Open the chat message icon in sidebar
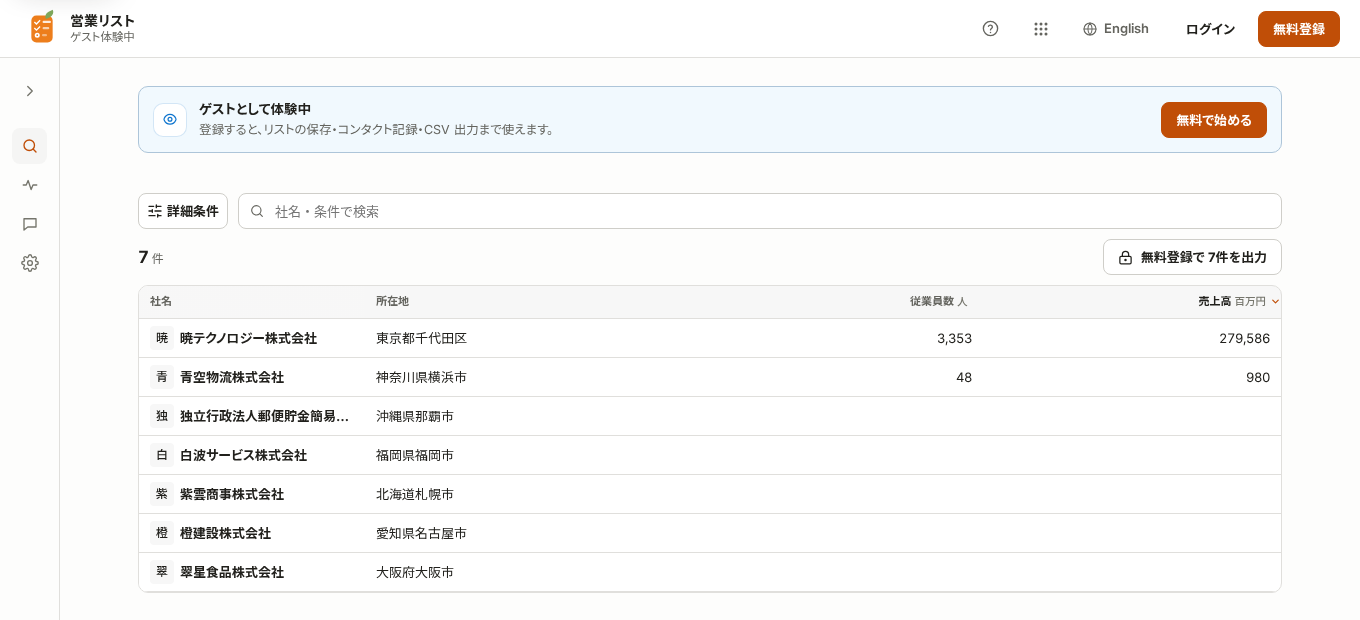1360x620 pixels. pyautogui.click(x=30, y=224)
